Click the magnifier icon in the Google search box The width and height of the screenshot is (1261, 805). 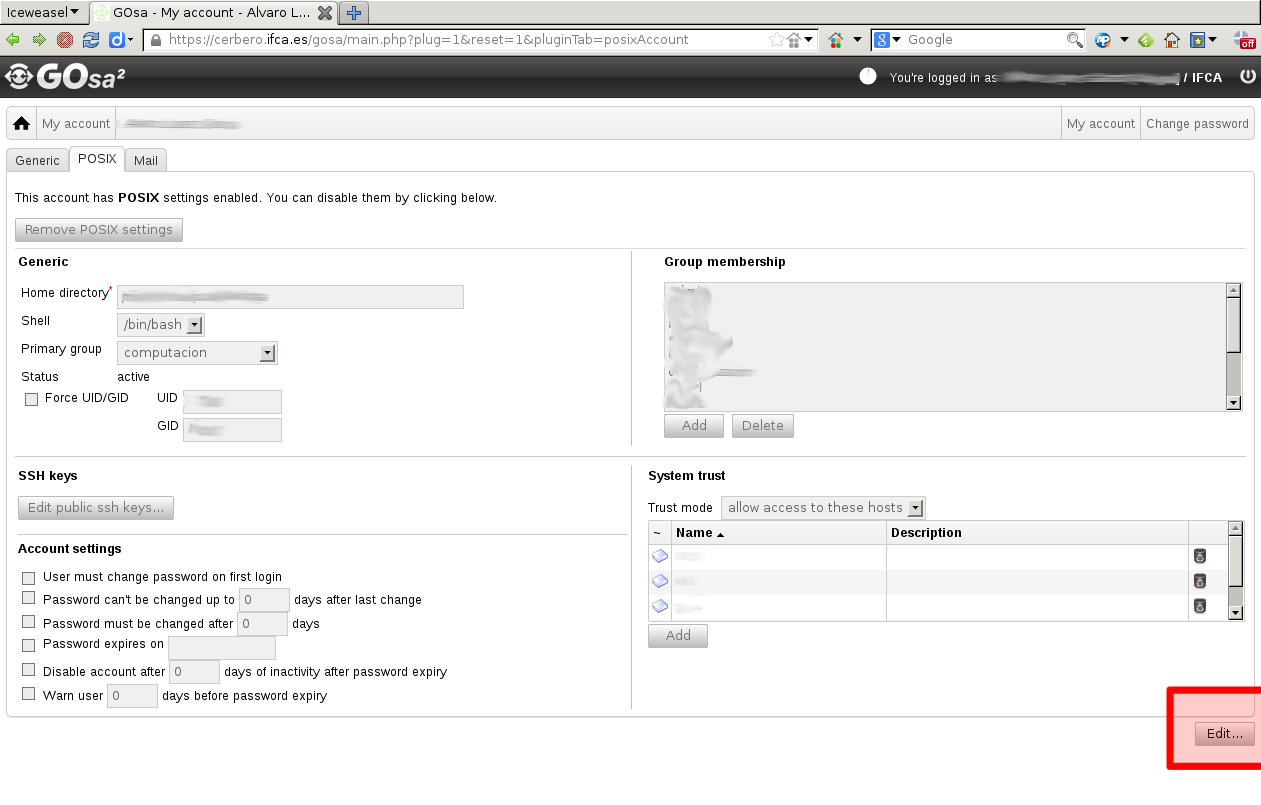(x=1074, y=40)
